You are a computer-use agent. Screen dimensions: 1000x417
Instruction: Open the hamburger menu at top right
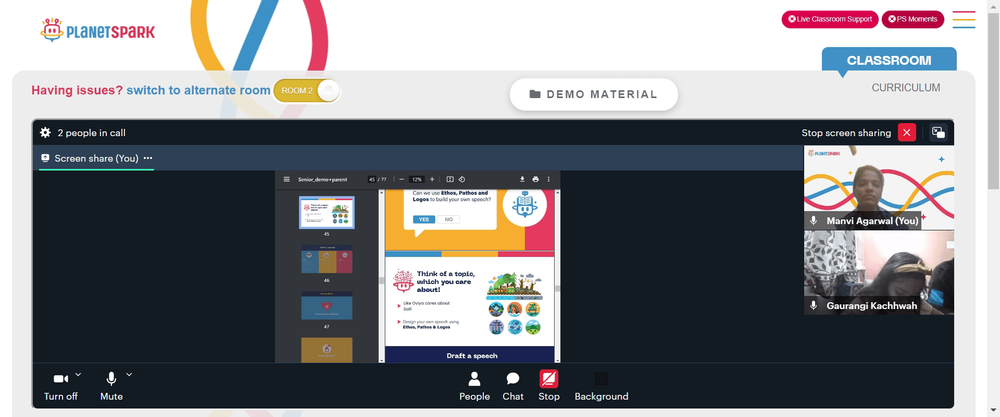point(964,19)
